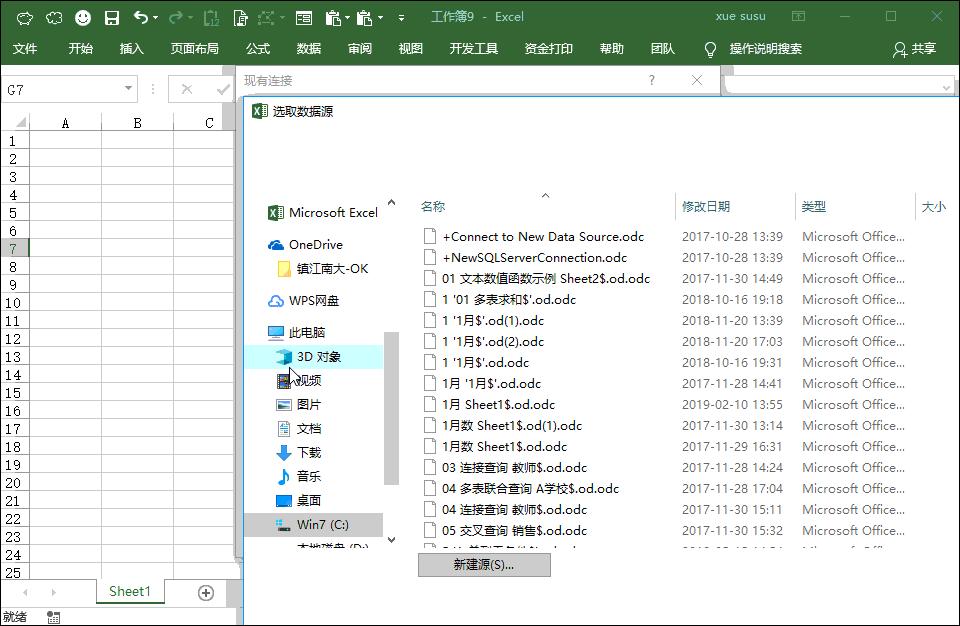This screenshot has width=960, height=626.
Task: Click the lightbulb icon beside 操作说明搜索
Action: pyautogui.click(x=710, y=49)
